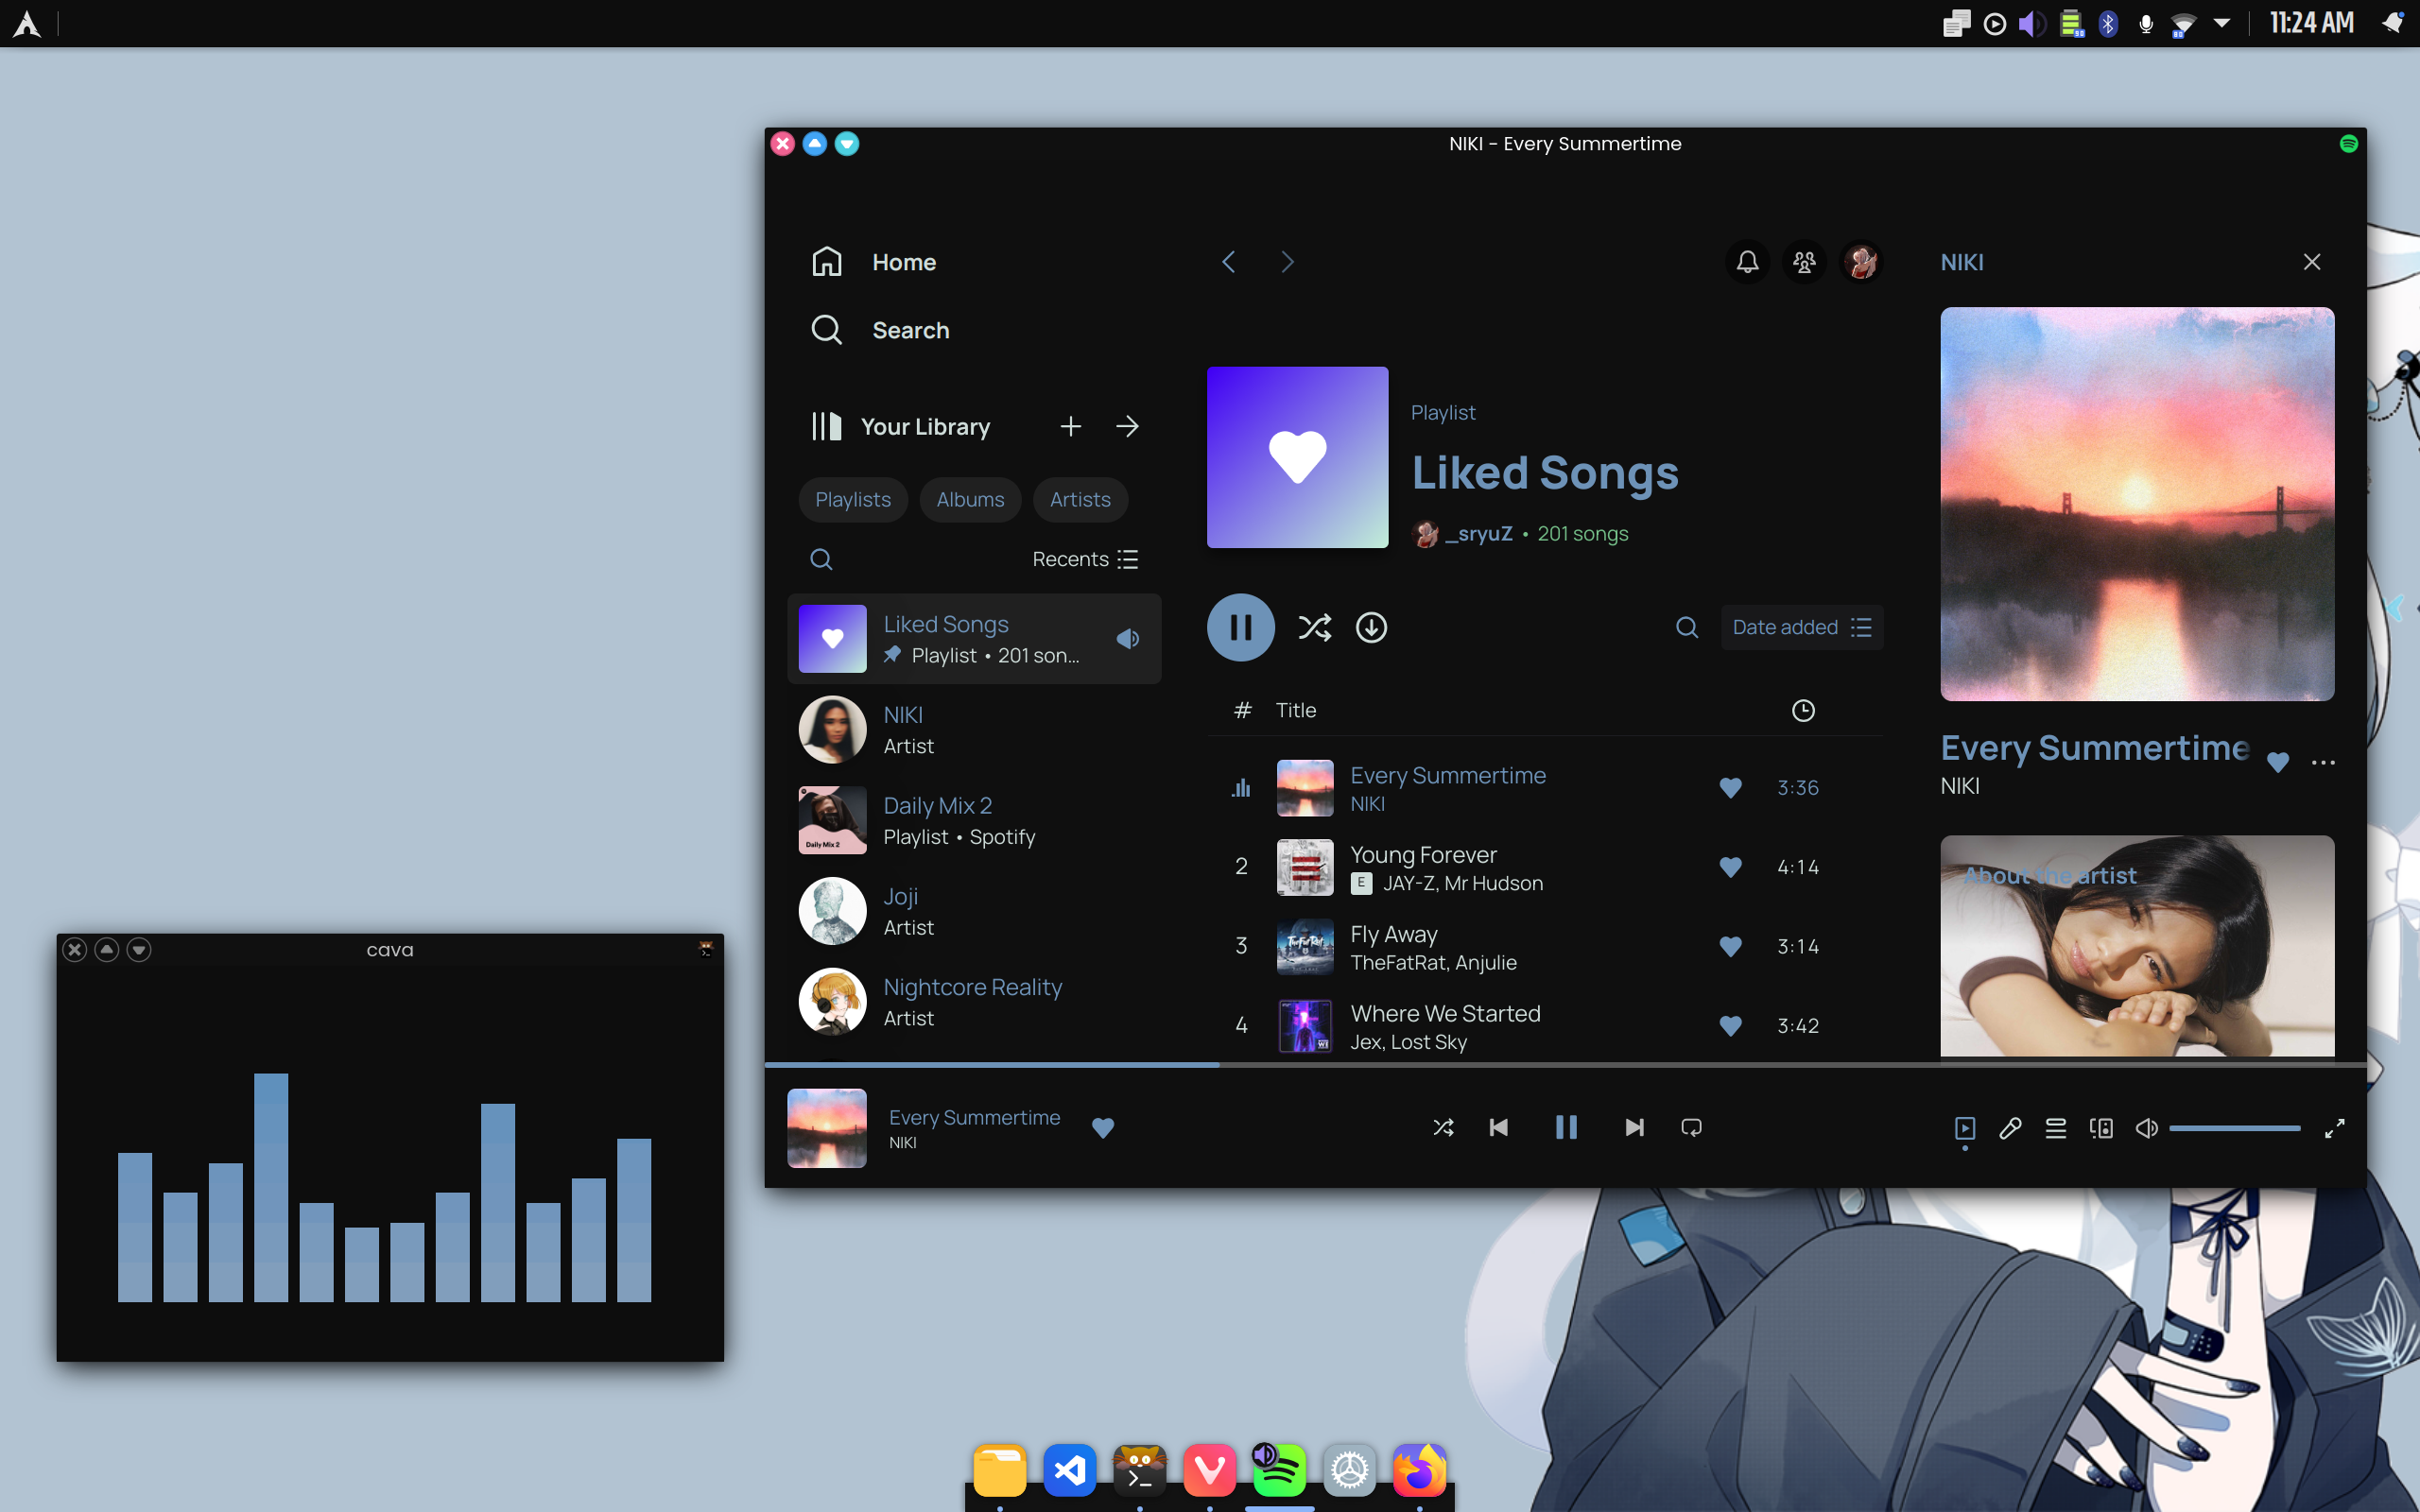This screenshot has width=2420, height=1512.
Task: Open Visual Studio Code from dock
Action: point(1069,1470)
